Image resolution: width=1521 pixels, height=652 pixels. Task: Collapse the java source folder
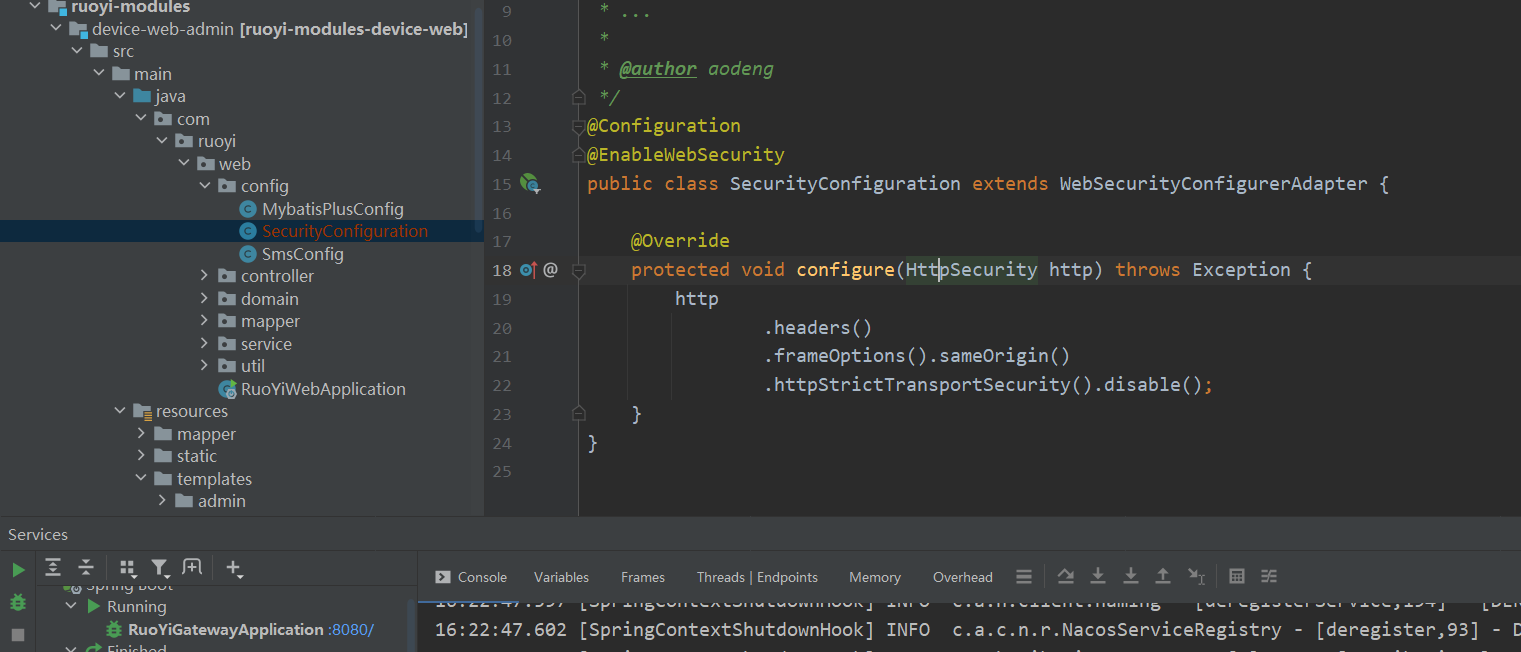point(120,96)
